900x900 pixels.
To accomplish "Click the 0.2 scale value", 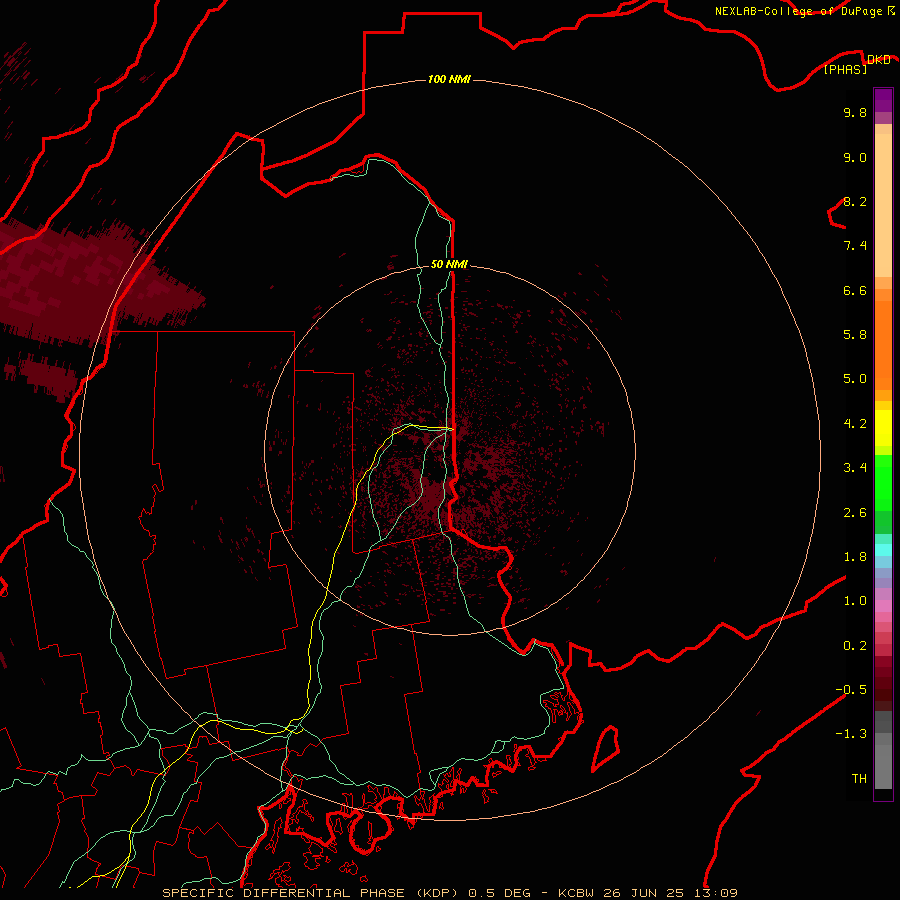I will (x=855, y=646).
